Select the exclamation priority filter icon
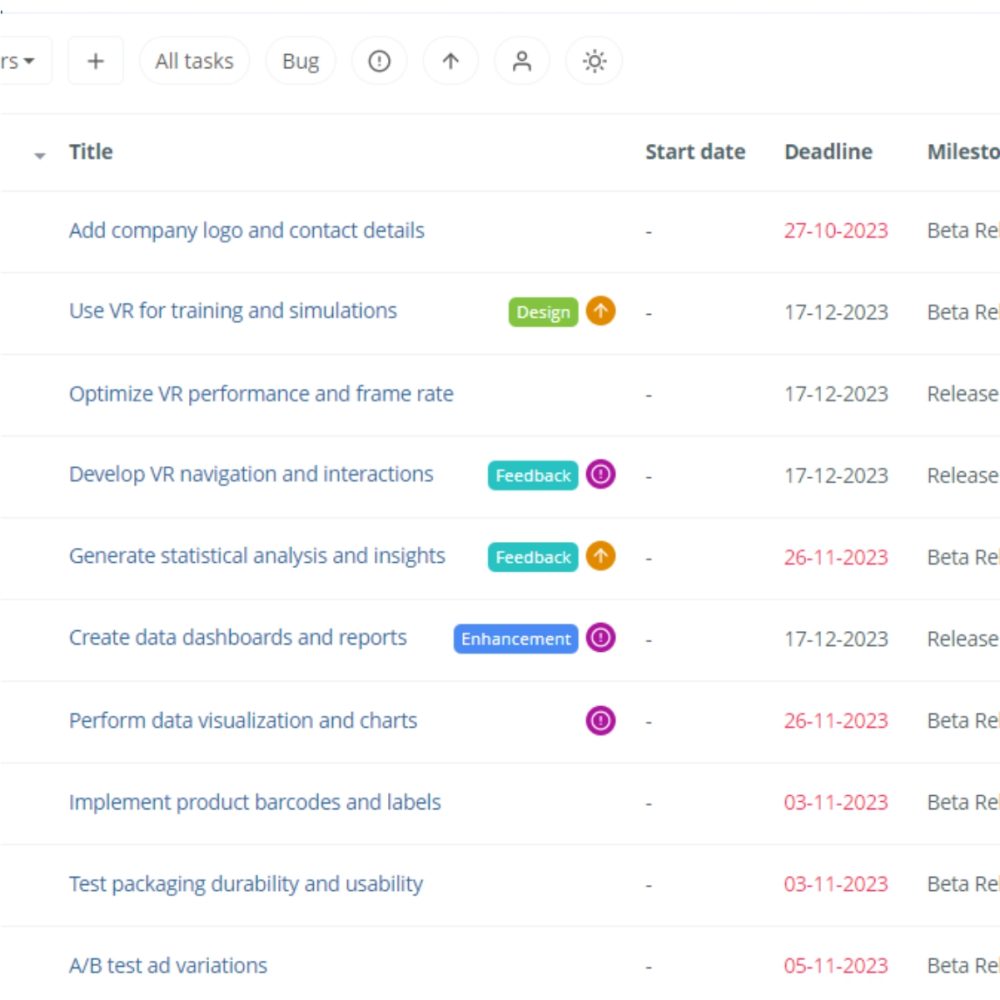This screenshot has height=1000, width=1000. click(x=379, y=61)
